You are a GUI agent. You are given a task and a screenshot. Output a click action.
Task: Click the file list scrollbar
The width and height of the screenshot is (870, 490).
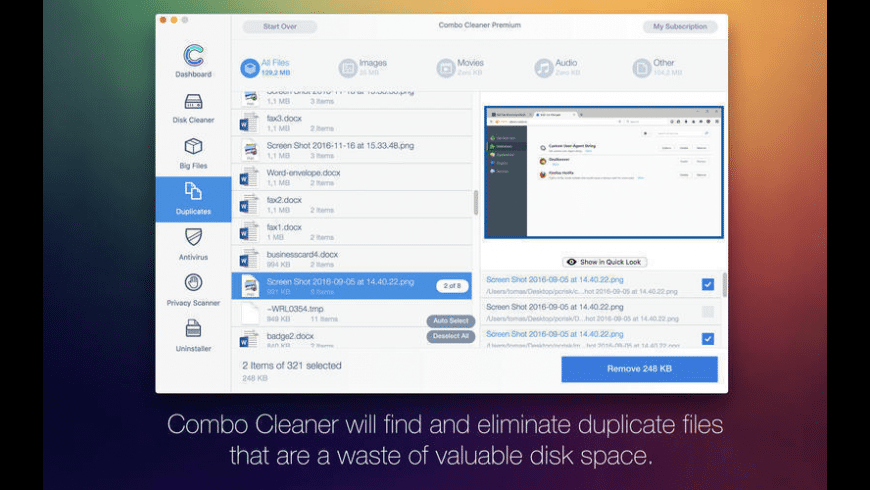click(x=476, y=203)
